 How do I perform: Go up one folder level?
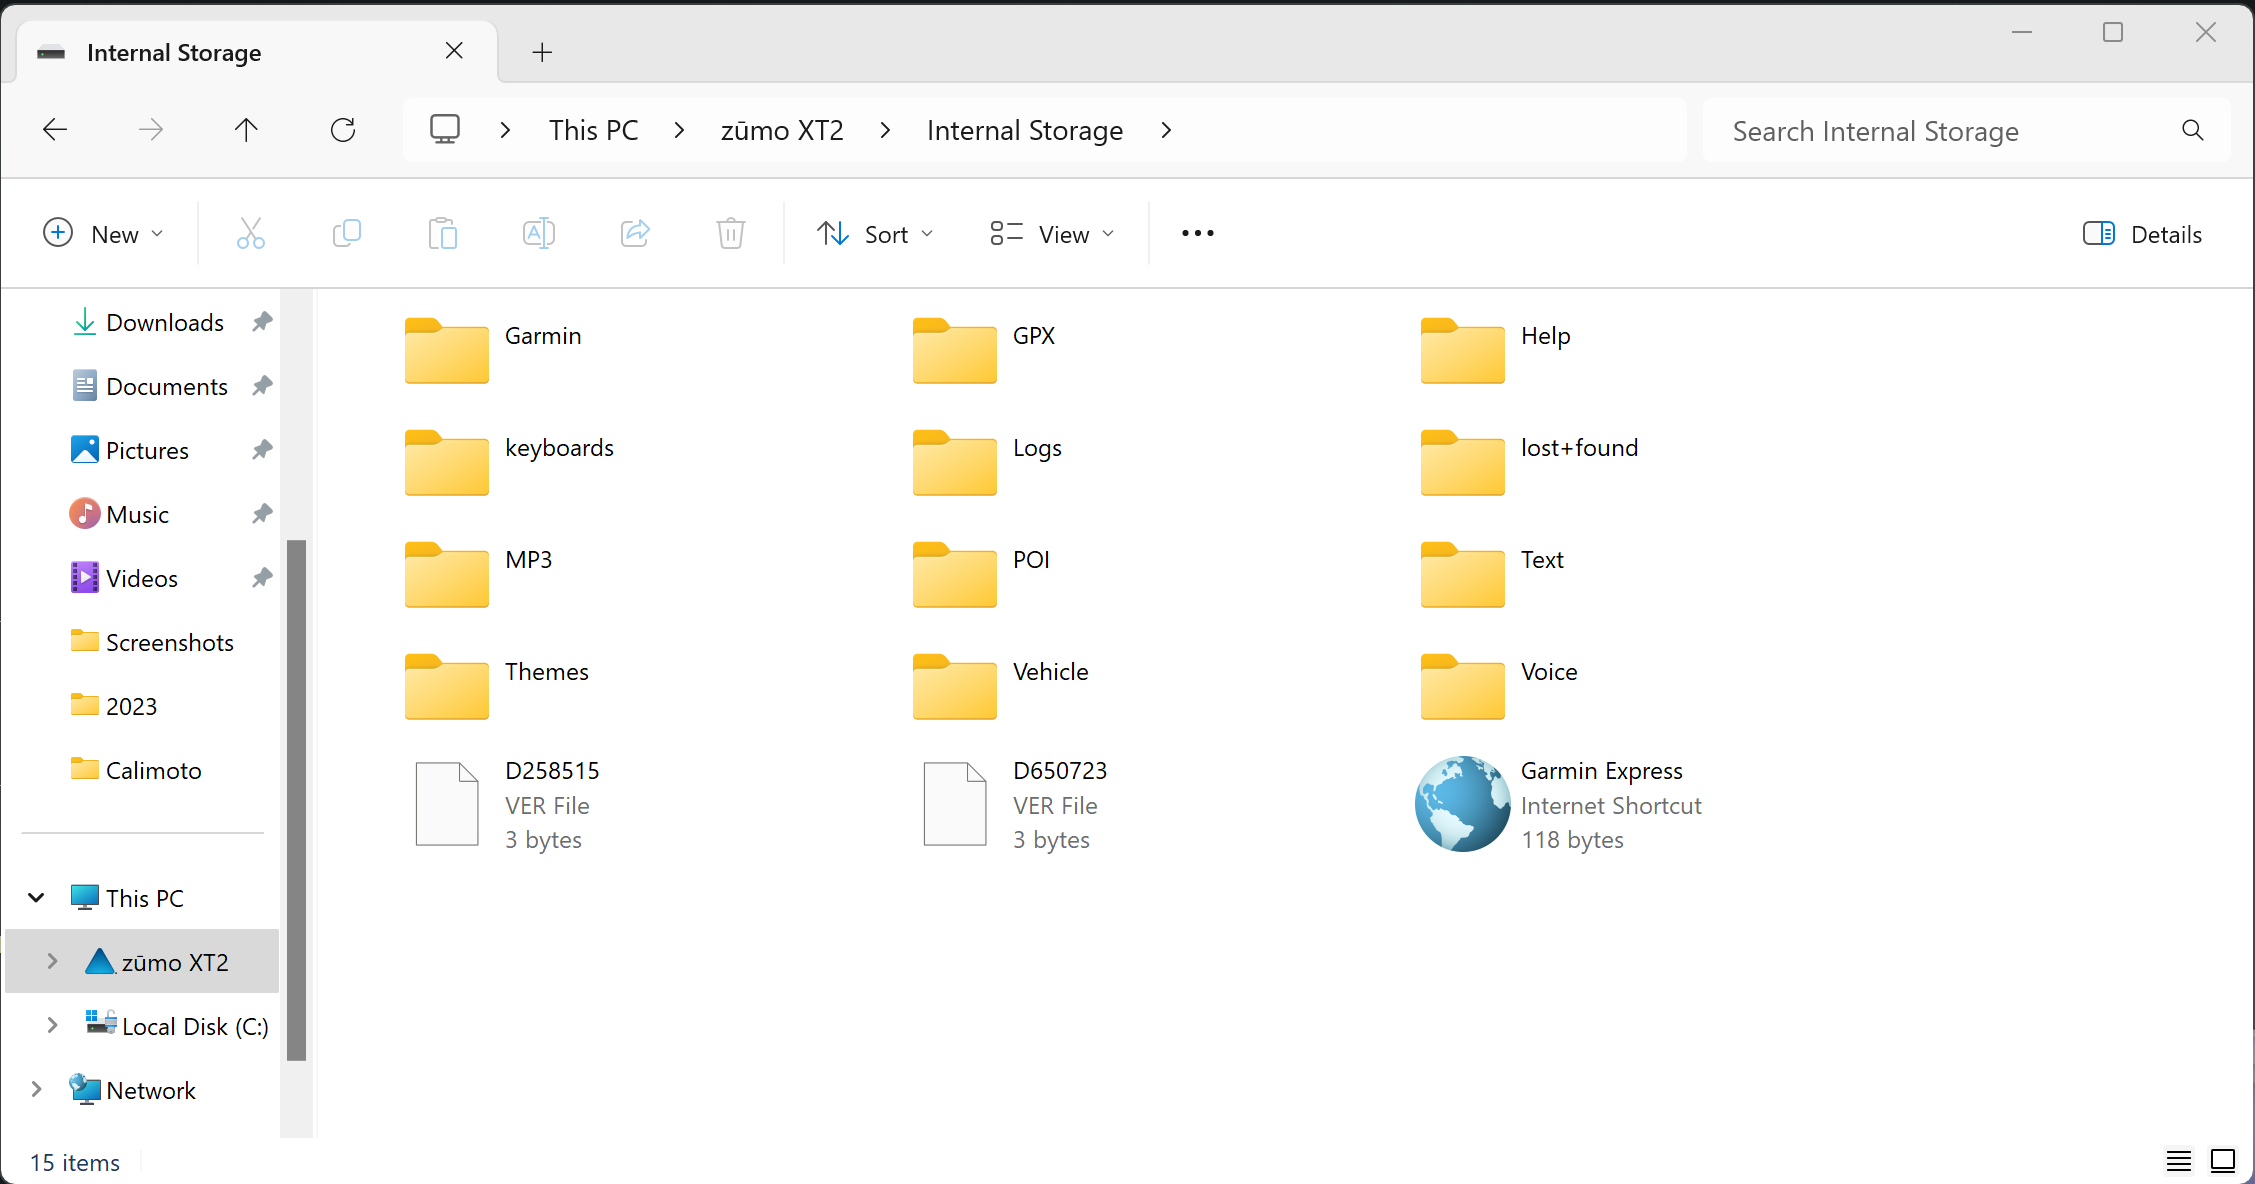point(246,130)
